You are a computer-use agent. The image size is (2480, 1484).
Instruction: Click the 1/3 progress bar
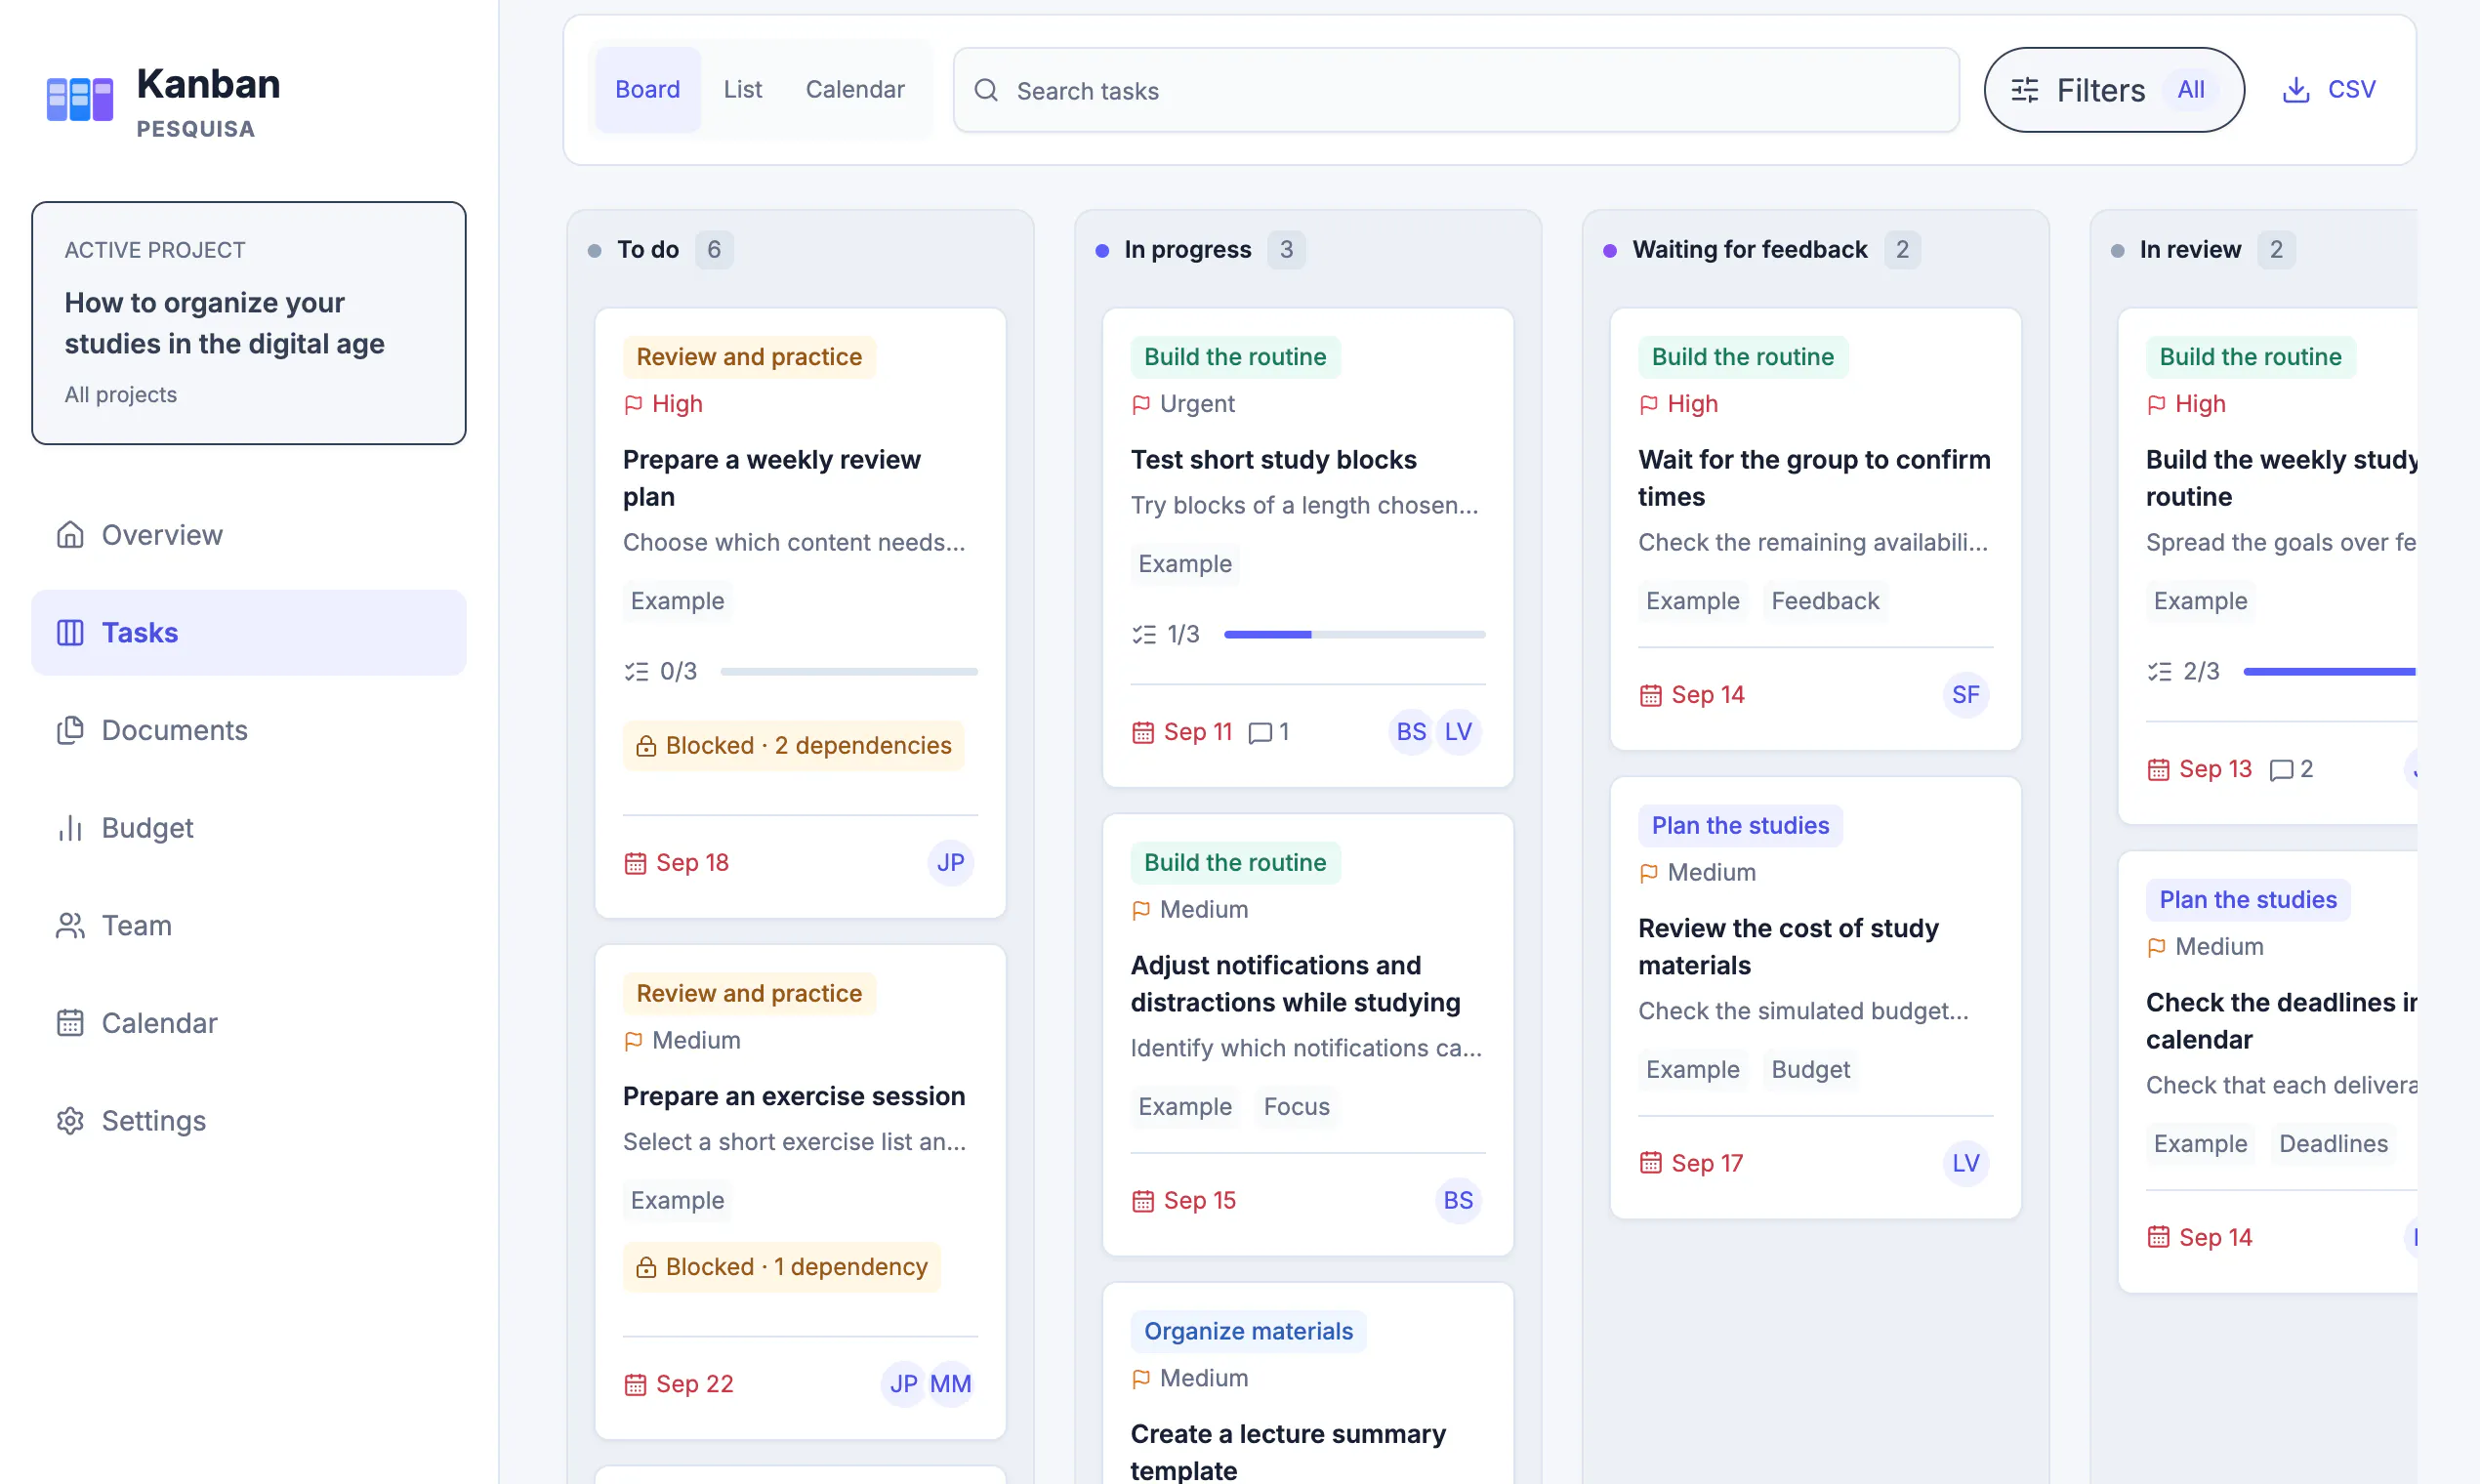[x=1354, y=635]
